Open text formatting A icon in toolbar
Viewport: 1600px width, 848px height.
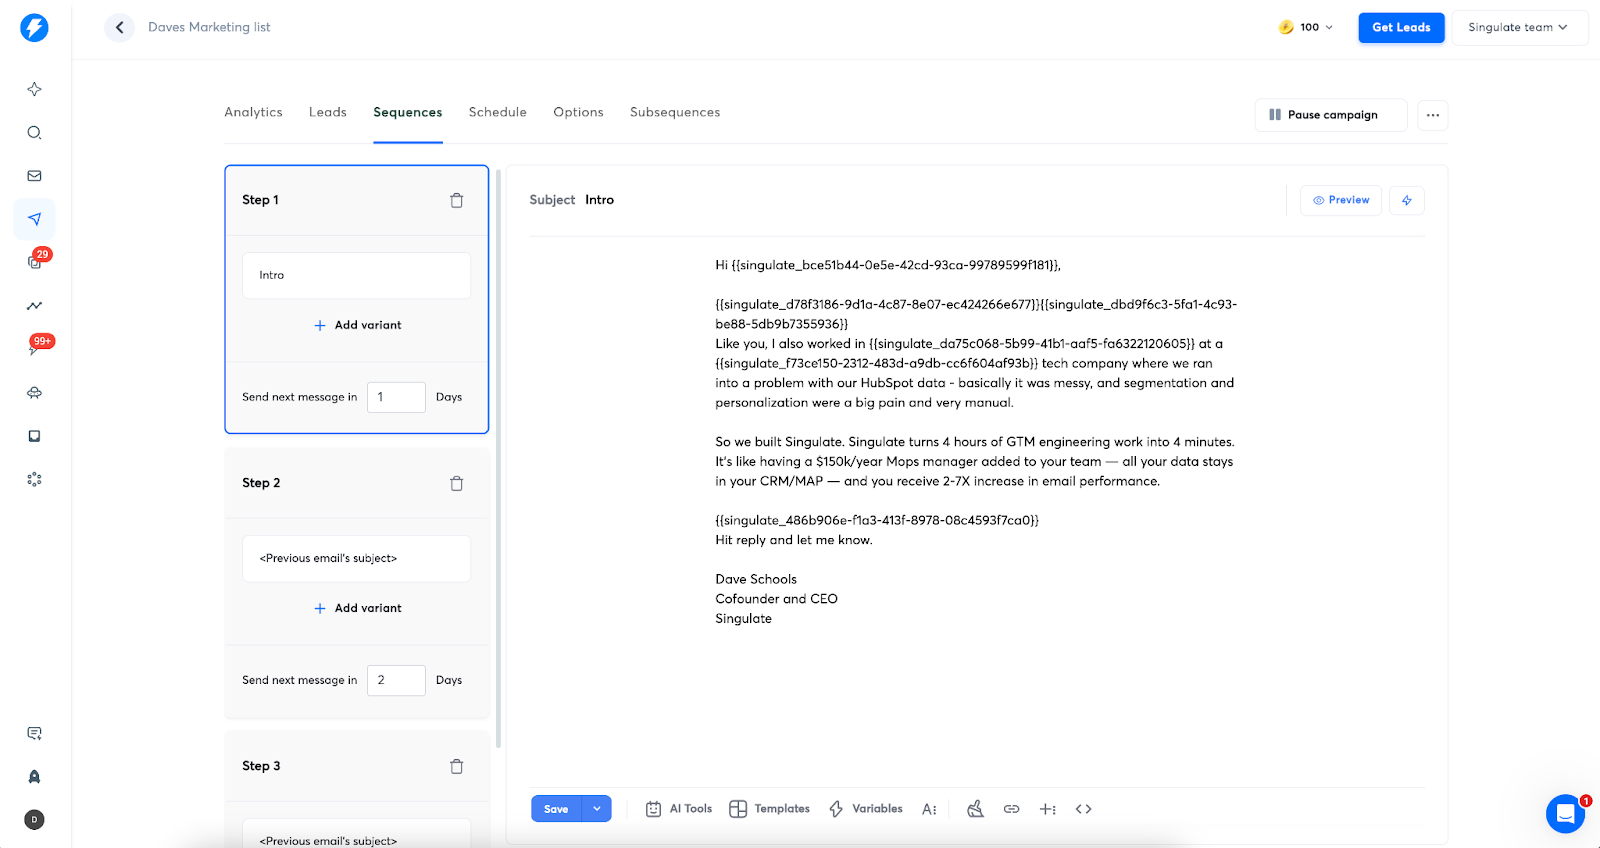pos(929,809)
